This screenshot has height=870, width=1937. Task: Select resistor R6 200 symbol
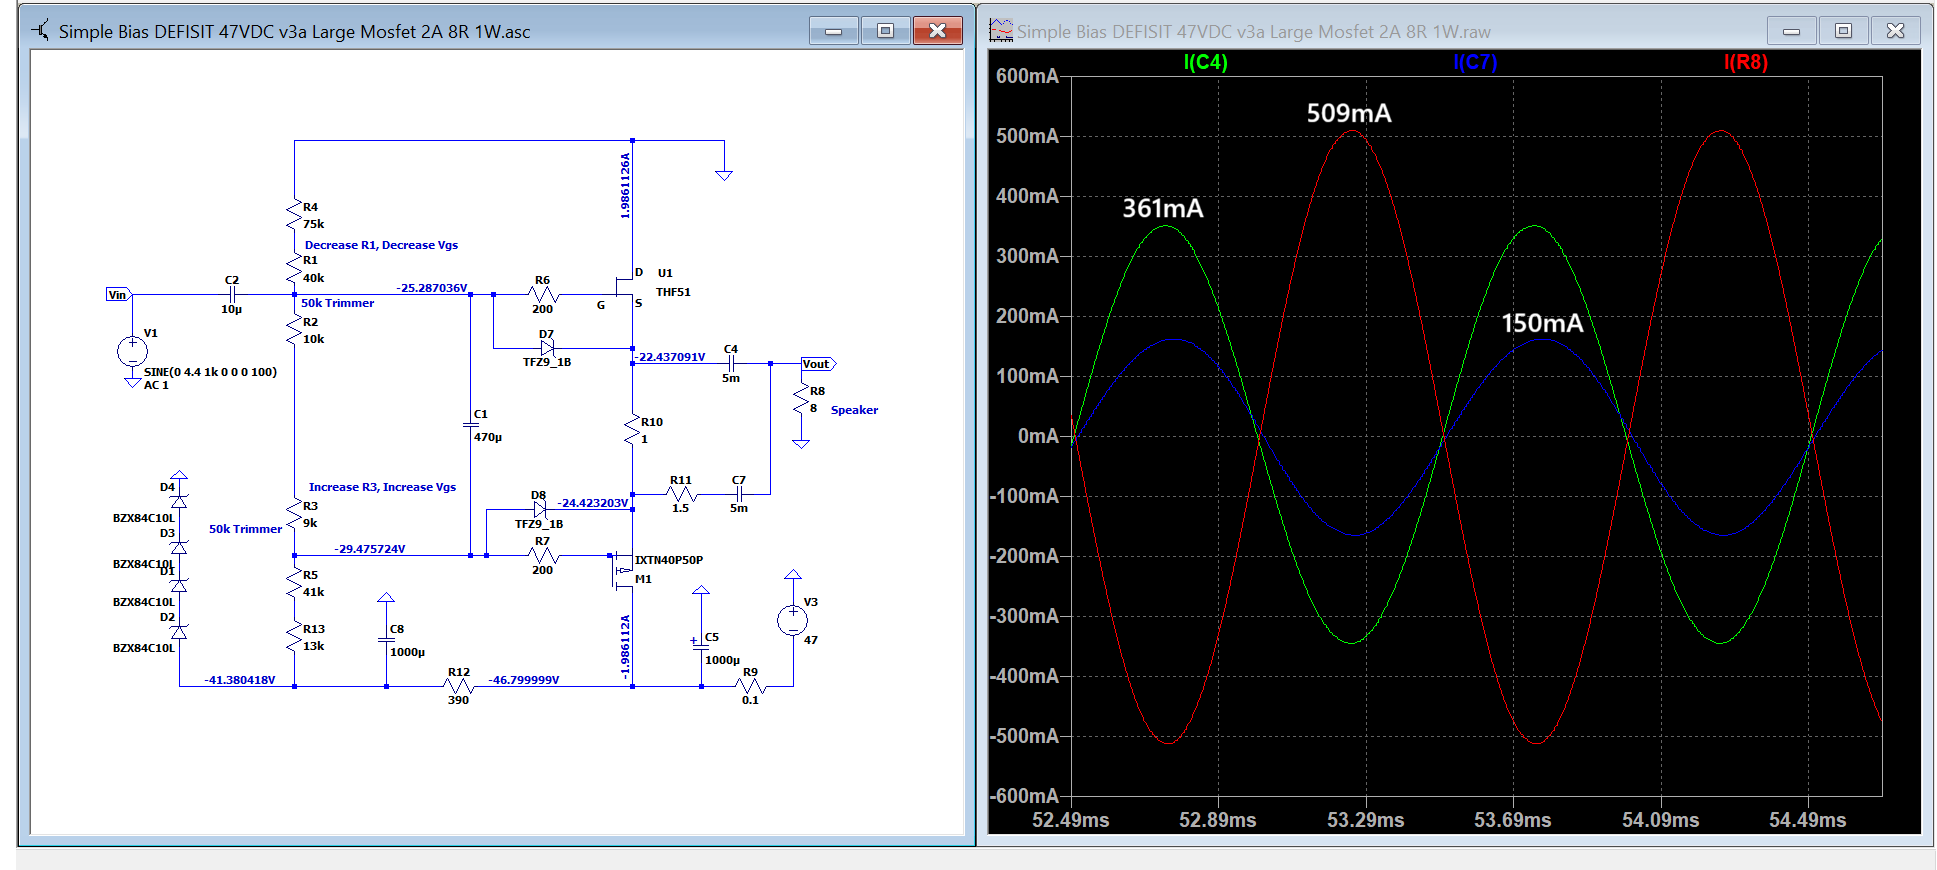(x=543, y=294)
